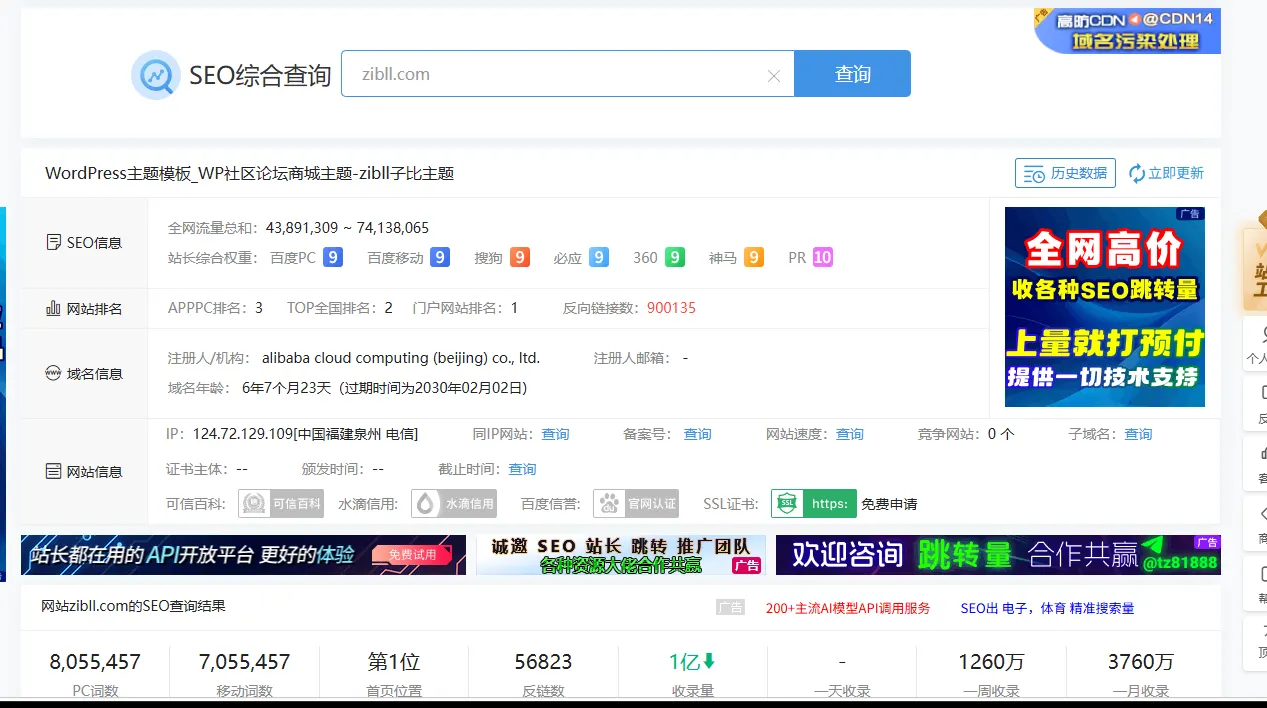Image resolution: width=1267 pixels, height=708 pixels.
Task: Click the 首页位置 第1位 value
Action: (394, 662)
